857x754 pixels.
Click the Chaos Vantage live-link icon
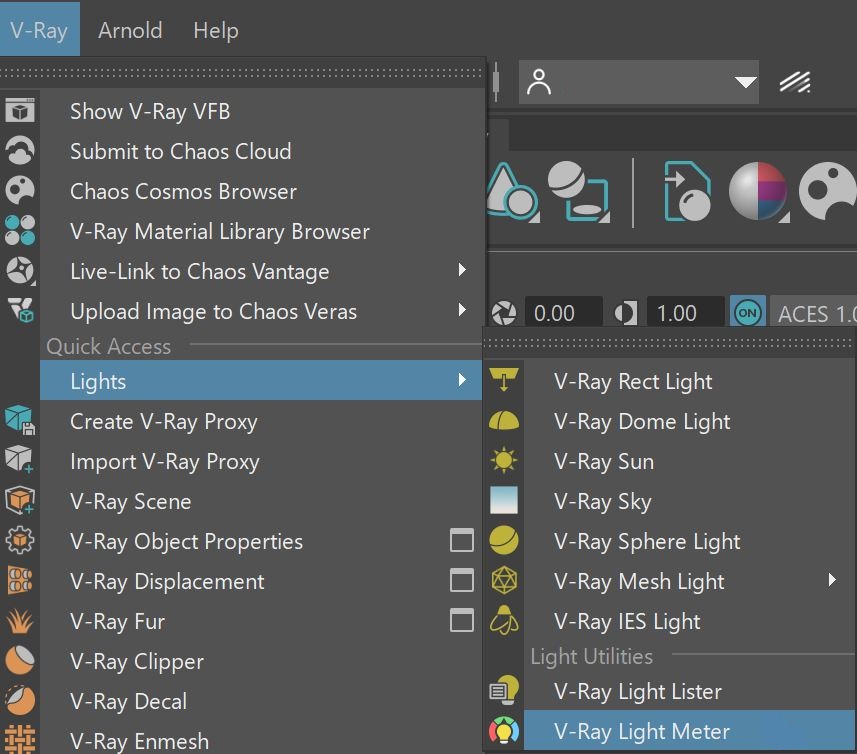(x=20, y=270)
